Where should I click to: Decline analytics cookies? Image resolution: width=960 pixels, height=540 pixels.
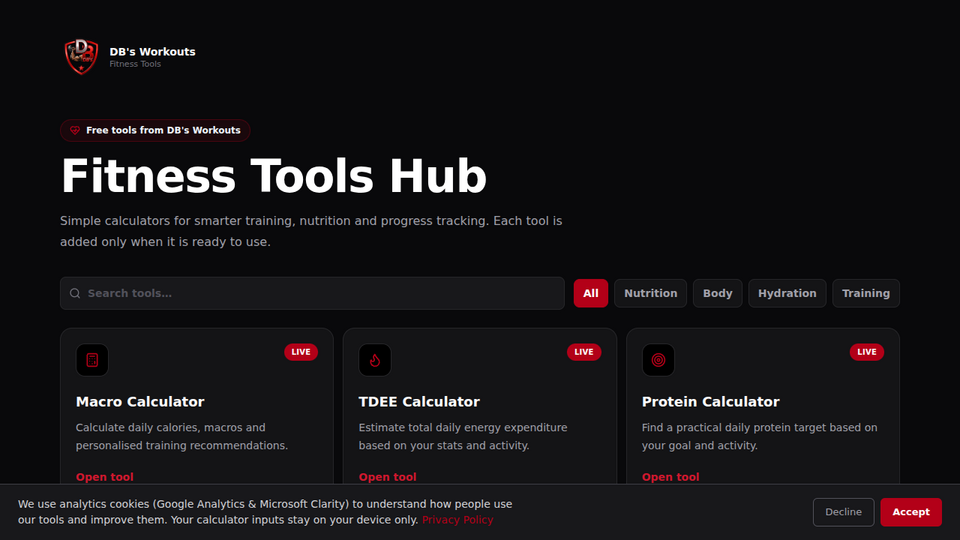(x=843, y=512)
